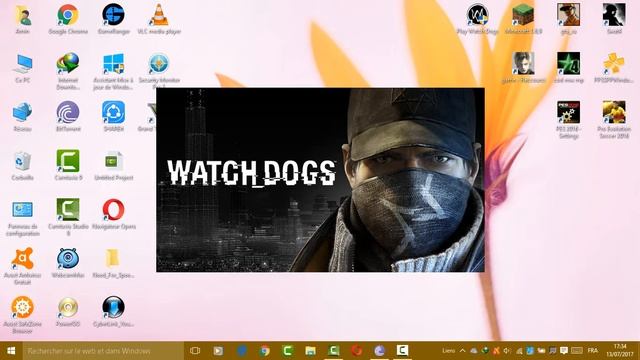Select the user folder icon beside Google Chrome
The image size is (640, 360).
coord(22,19)
